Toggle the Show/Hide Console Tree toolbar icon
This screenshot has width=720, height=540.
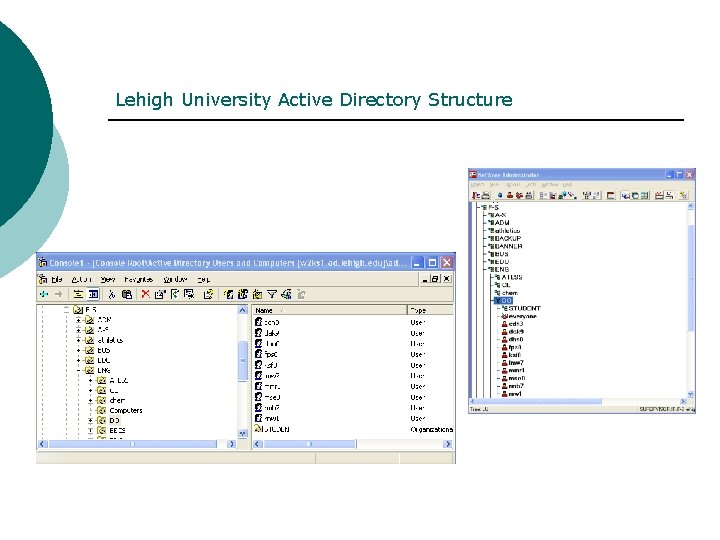click(x=93, y=294)
